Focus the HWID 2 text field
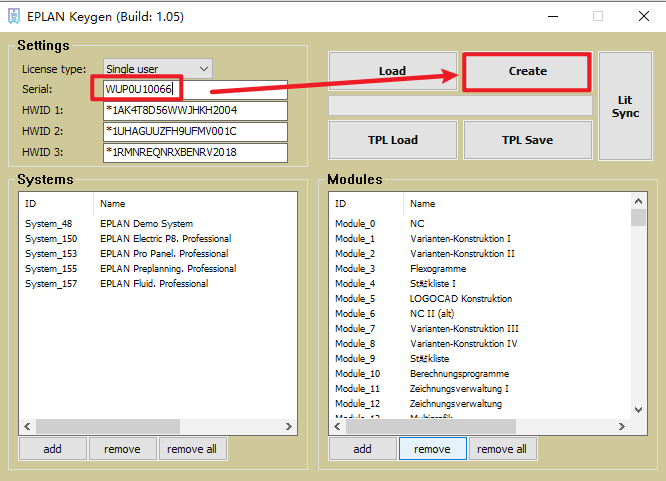The image size is (666, 481). 195,131
